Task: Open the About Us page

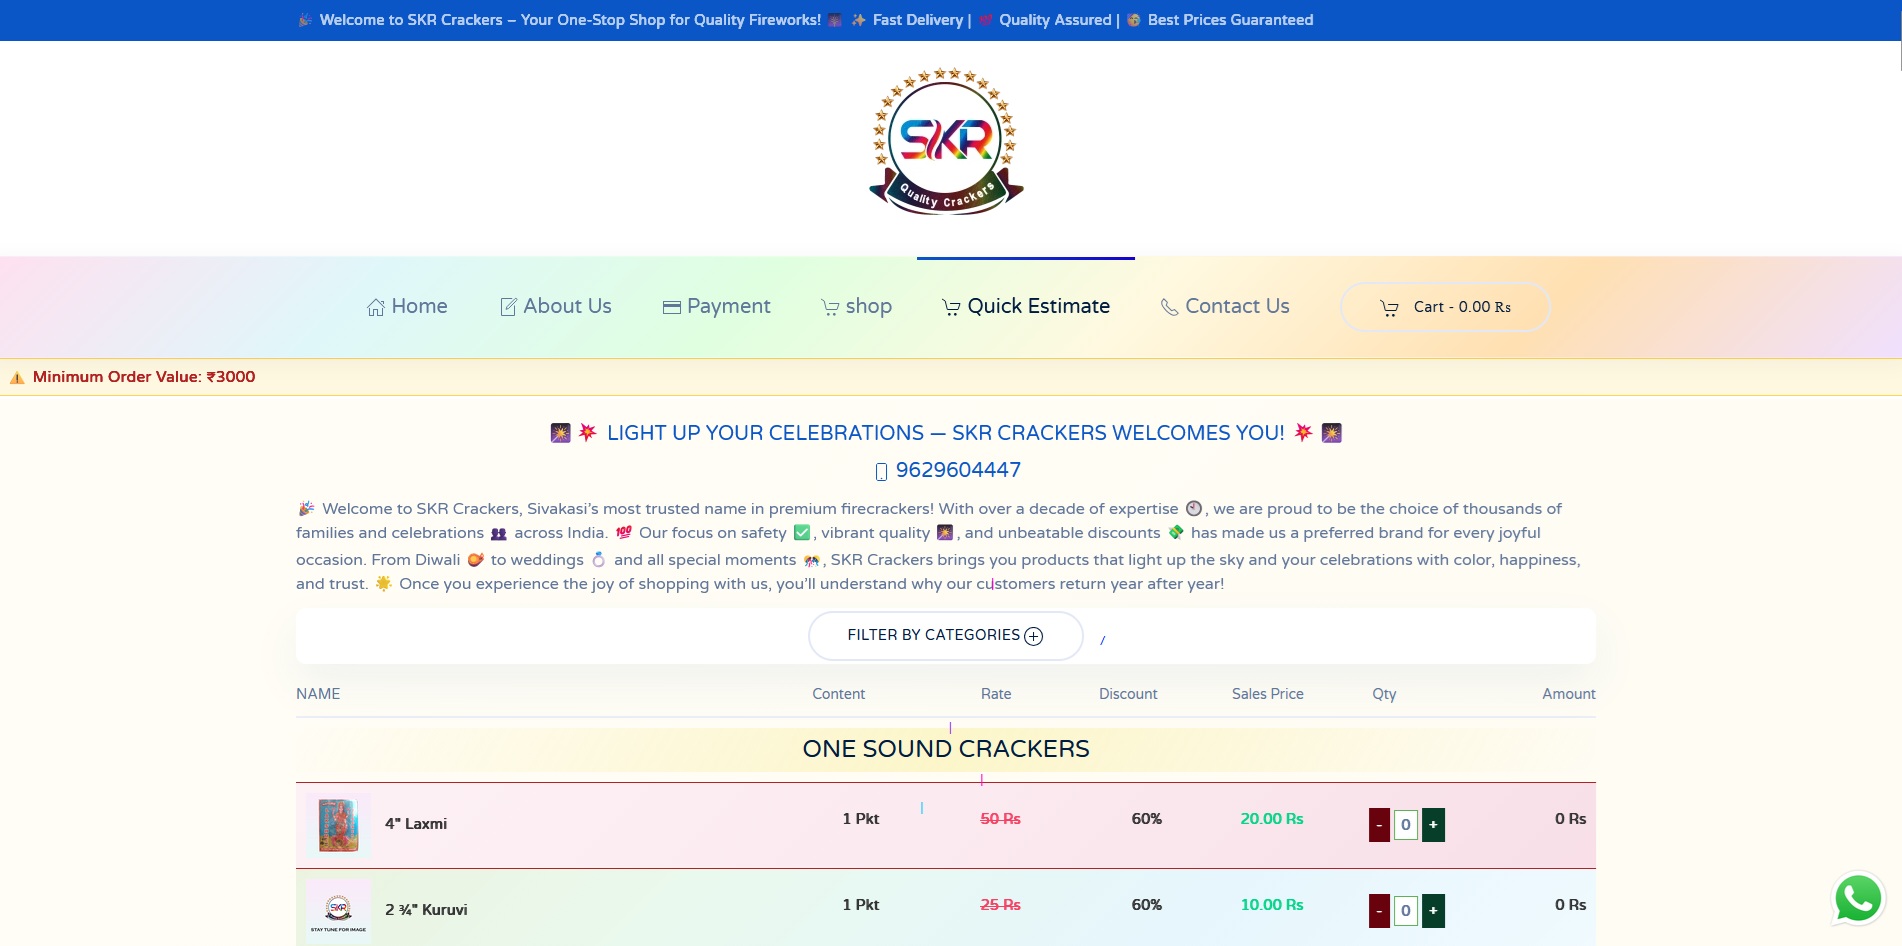Action: point(556,307)
